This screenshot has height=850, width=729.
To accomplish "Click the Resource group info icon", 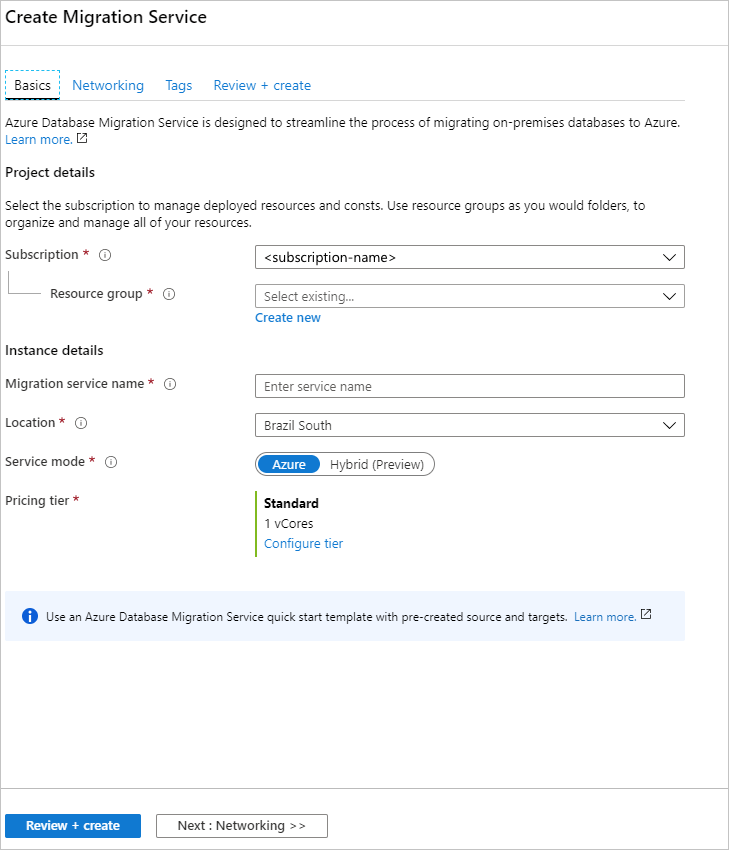I will tap(169, 293).
